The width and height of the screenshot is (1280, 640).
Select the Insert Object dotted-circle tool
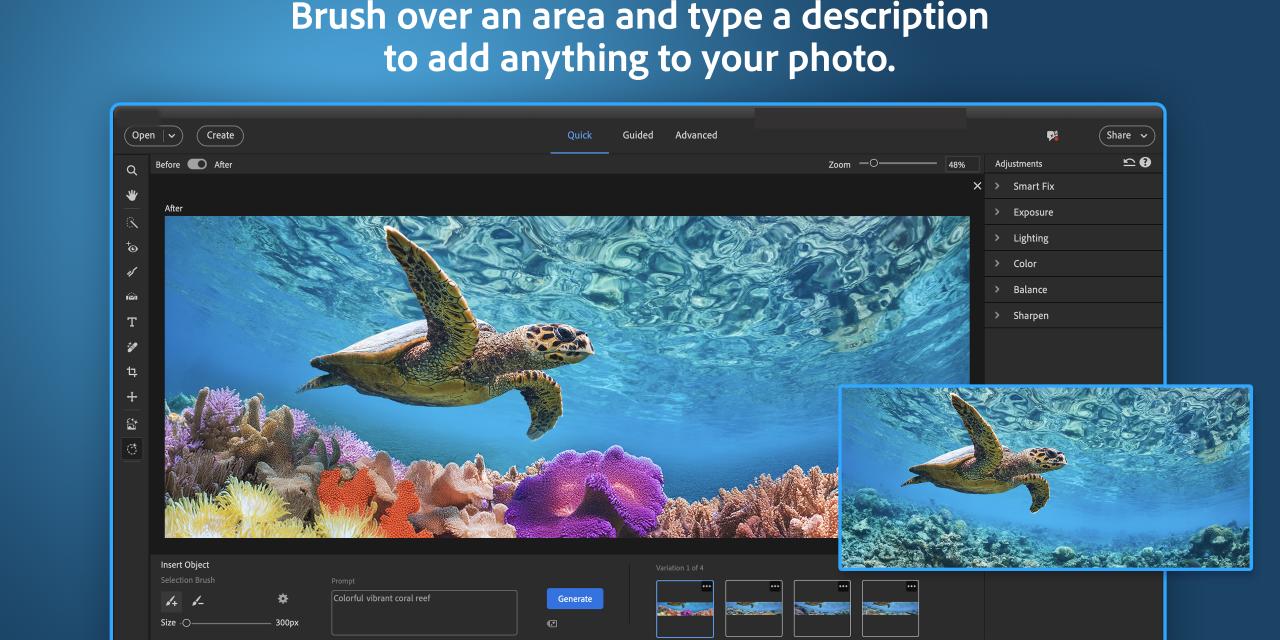[131, 448]
